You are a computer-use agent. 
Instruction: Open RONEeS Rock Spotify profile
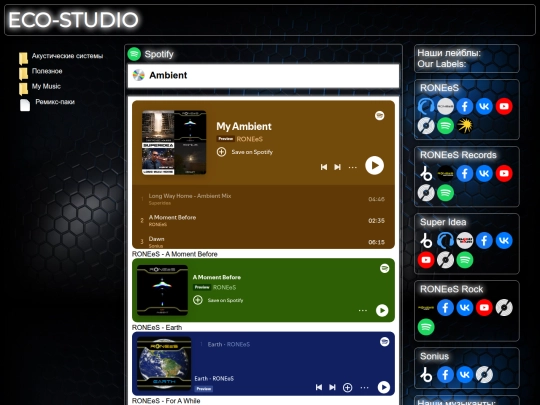[x=426, y=327]
